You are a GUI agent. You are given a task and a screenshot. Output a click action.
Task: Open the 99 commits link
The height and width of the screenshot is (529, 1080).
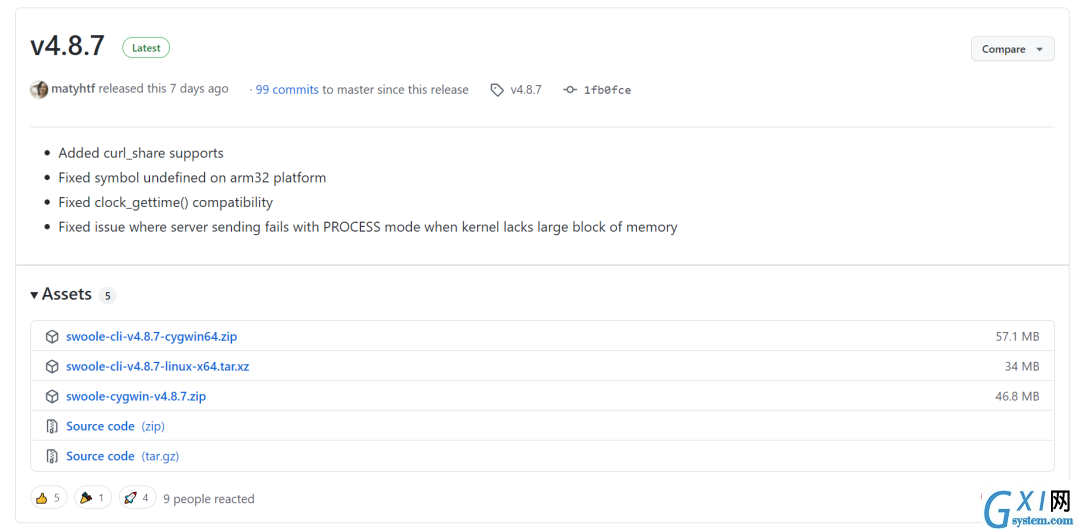(287, 90)
